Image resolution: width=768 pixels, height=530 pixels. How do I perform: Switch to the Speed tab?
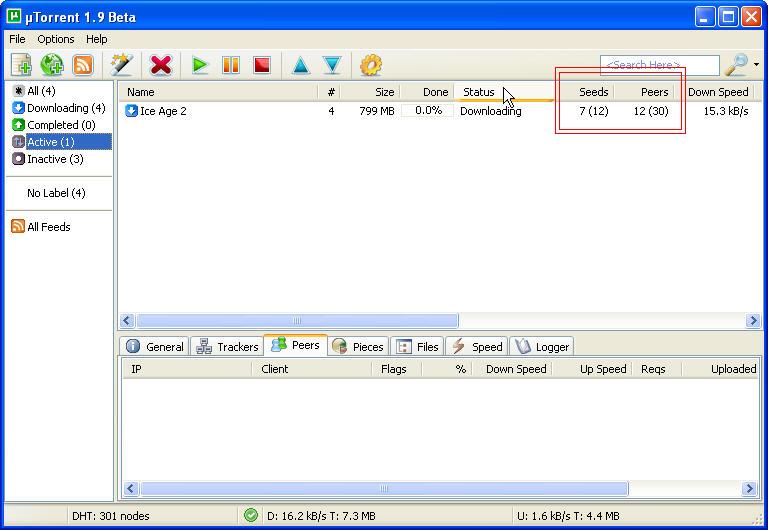(477, 347)
